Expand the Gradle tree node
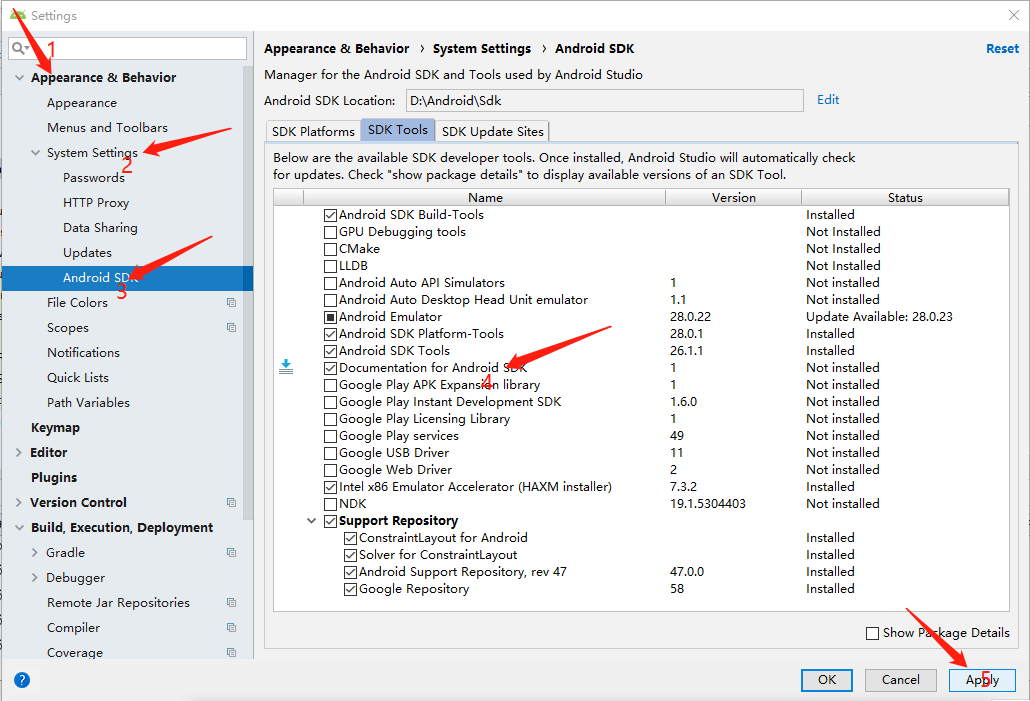The image size is (1030, 701). click(x=35, y=553)
